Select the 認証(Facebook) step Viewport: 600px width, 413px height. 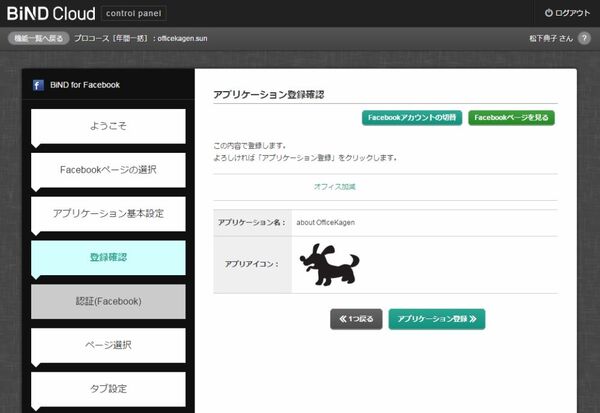click(108, 301)
